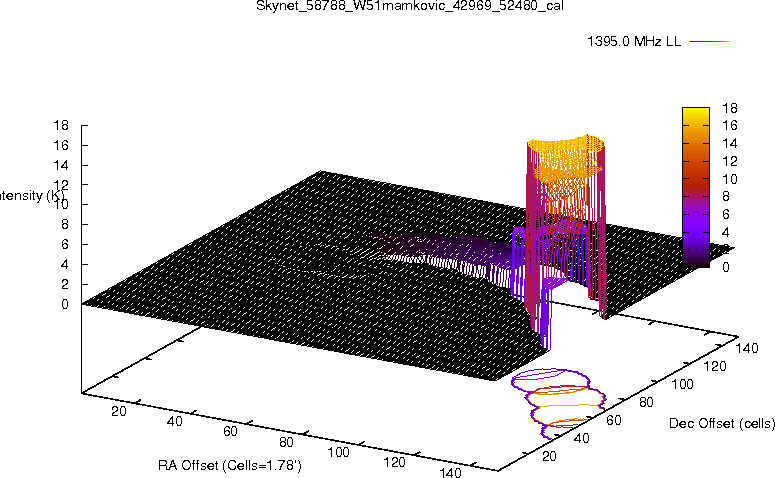
Task: Click the 14 tick on the Intensity axis
Action: coord(61,165)
